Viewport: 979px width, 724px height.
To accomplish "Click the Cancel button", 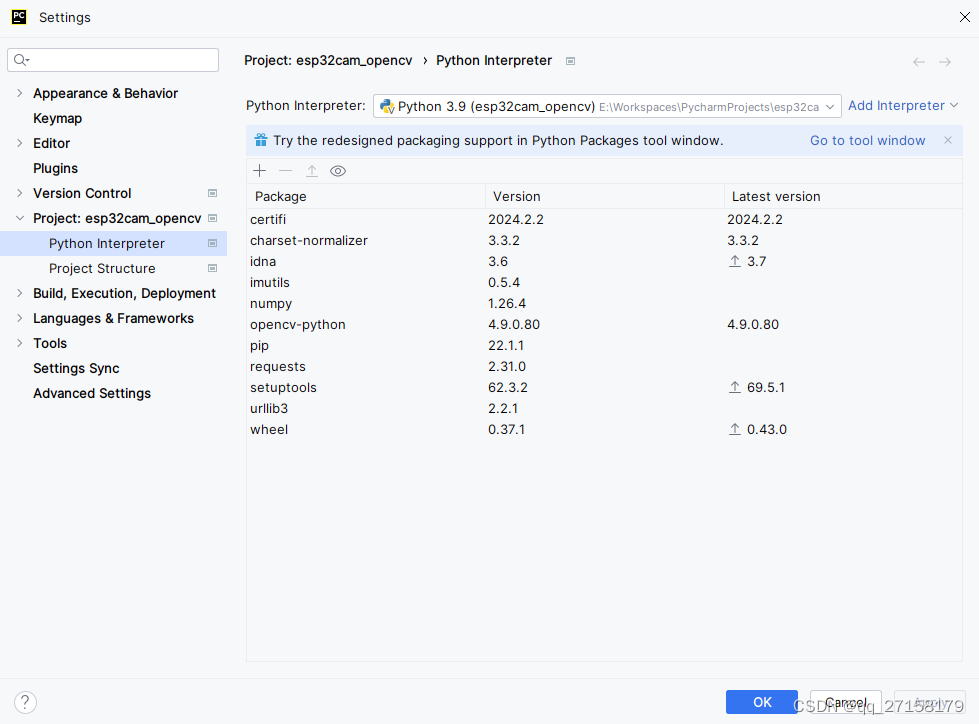I will tap(845, 702).
